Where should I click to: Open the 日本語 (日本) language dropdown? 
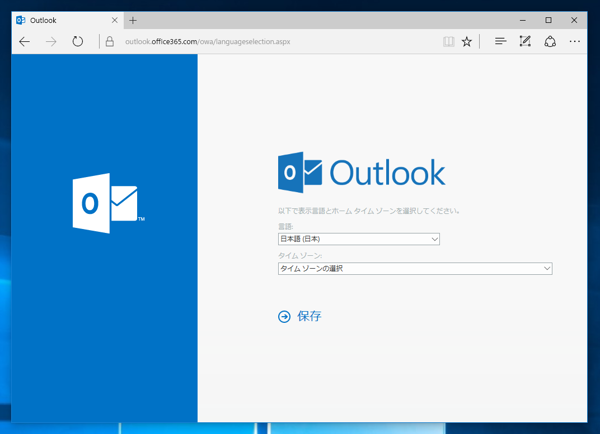tap(359, 239)
